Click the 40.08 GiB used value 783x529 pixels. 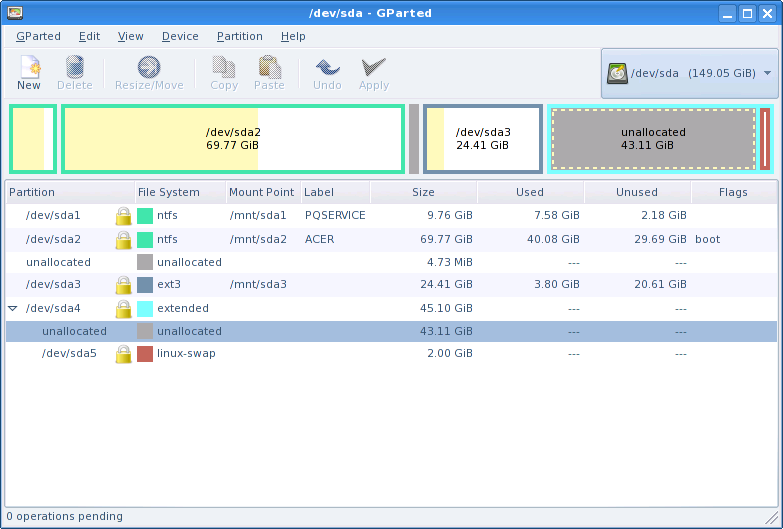pyautogui.click(x=553, y=239)
